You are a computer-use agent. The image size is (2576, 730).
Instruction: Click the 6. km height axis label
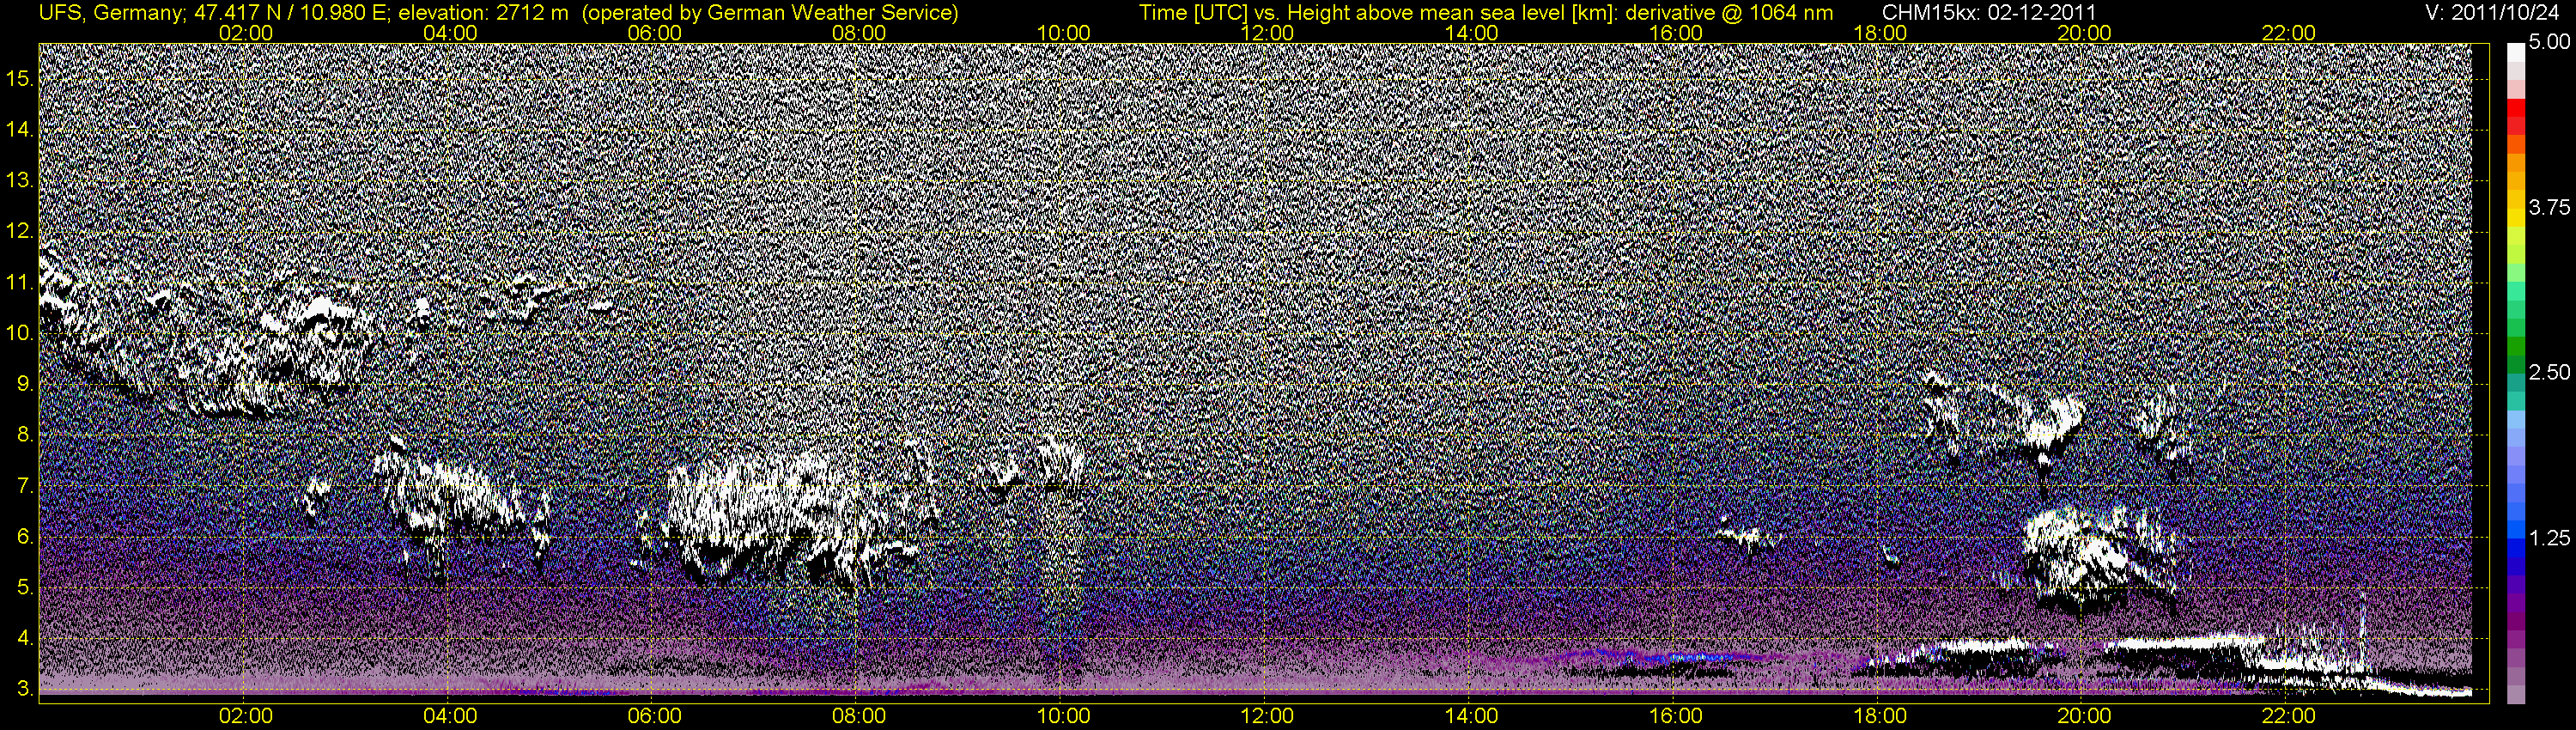coord(25,537)
